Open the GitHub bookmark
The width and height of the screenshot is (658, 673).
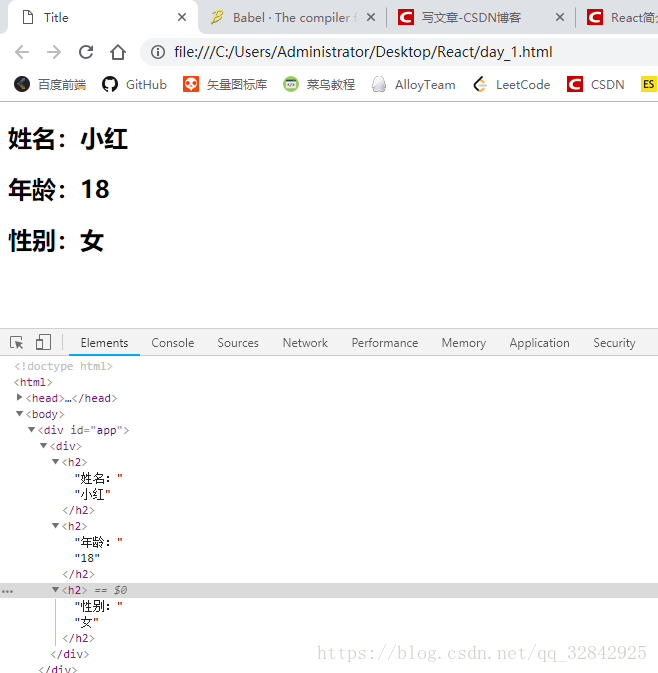click(134, 85)
